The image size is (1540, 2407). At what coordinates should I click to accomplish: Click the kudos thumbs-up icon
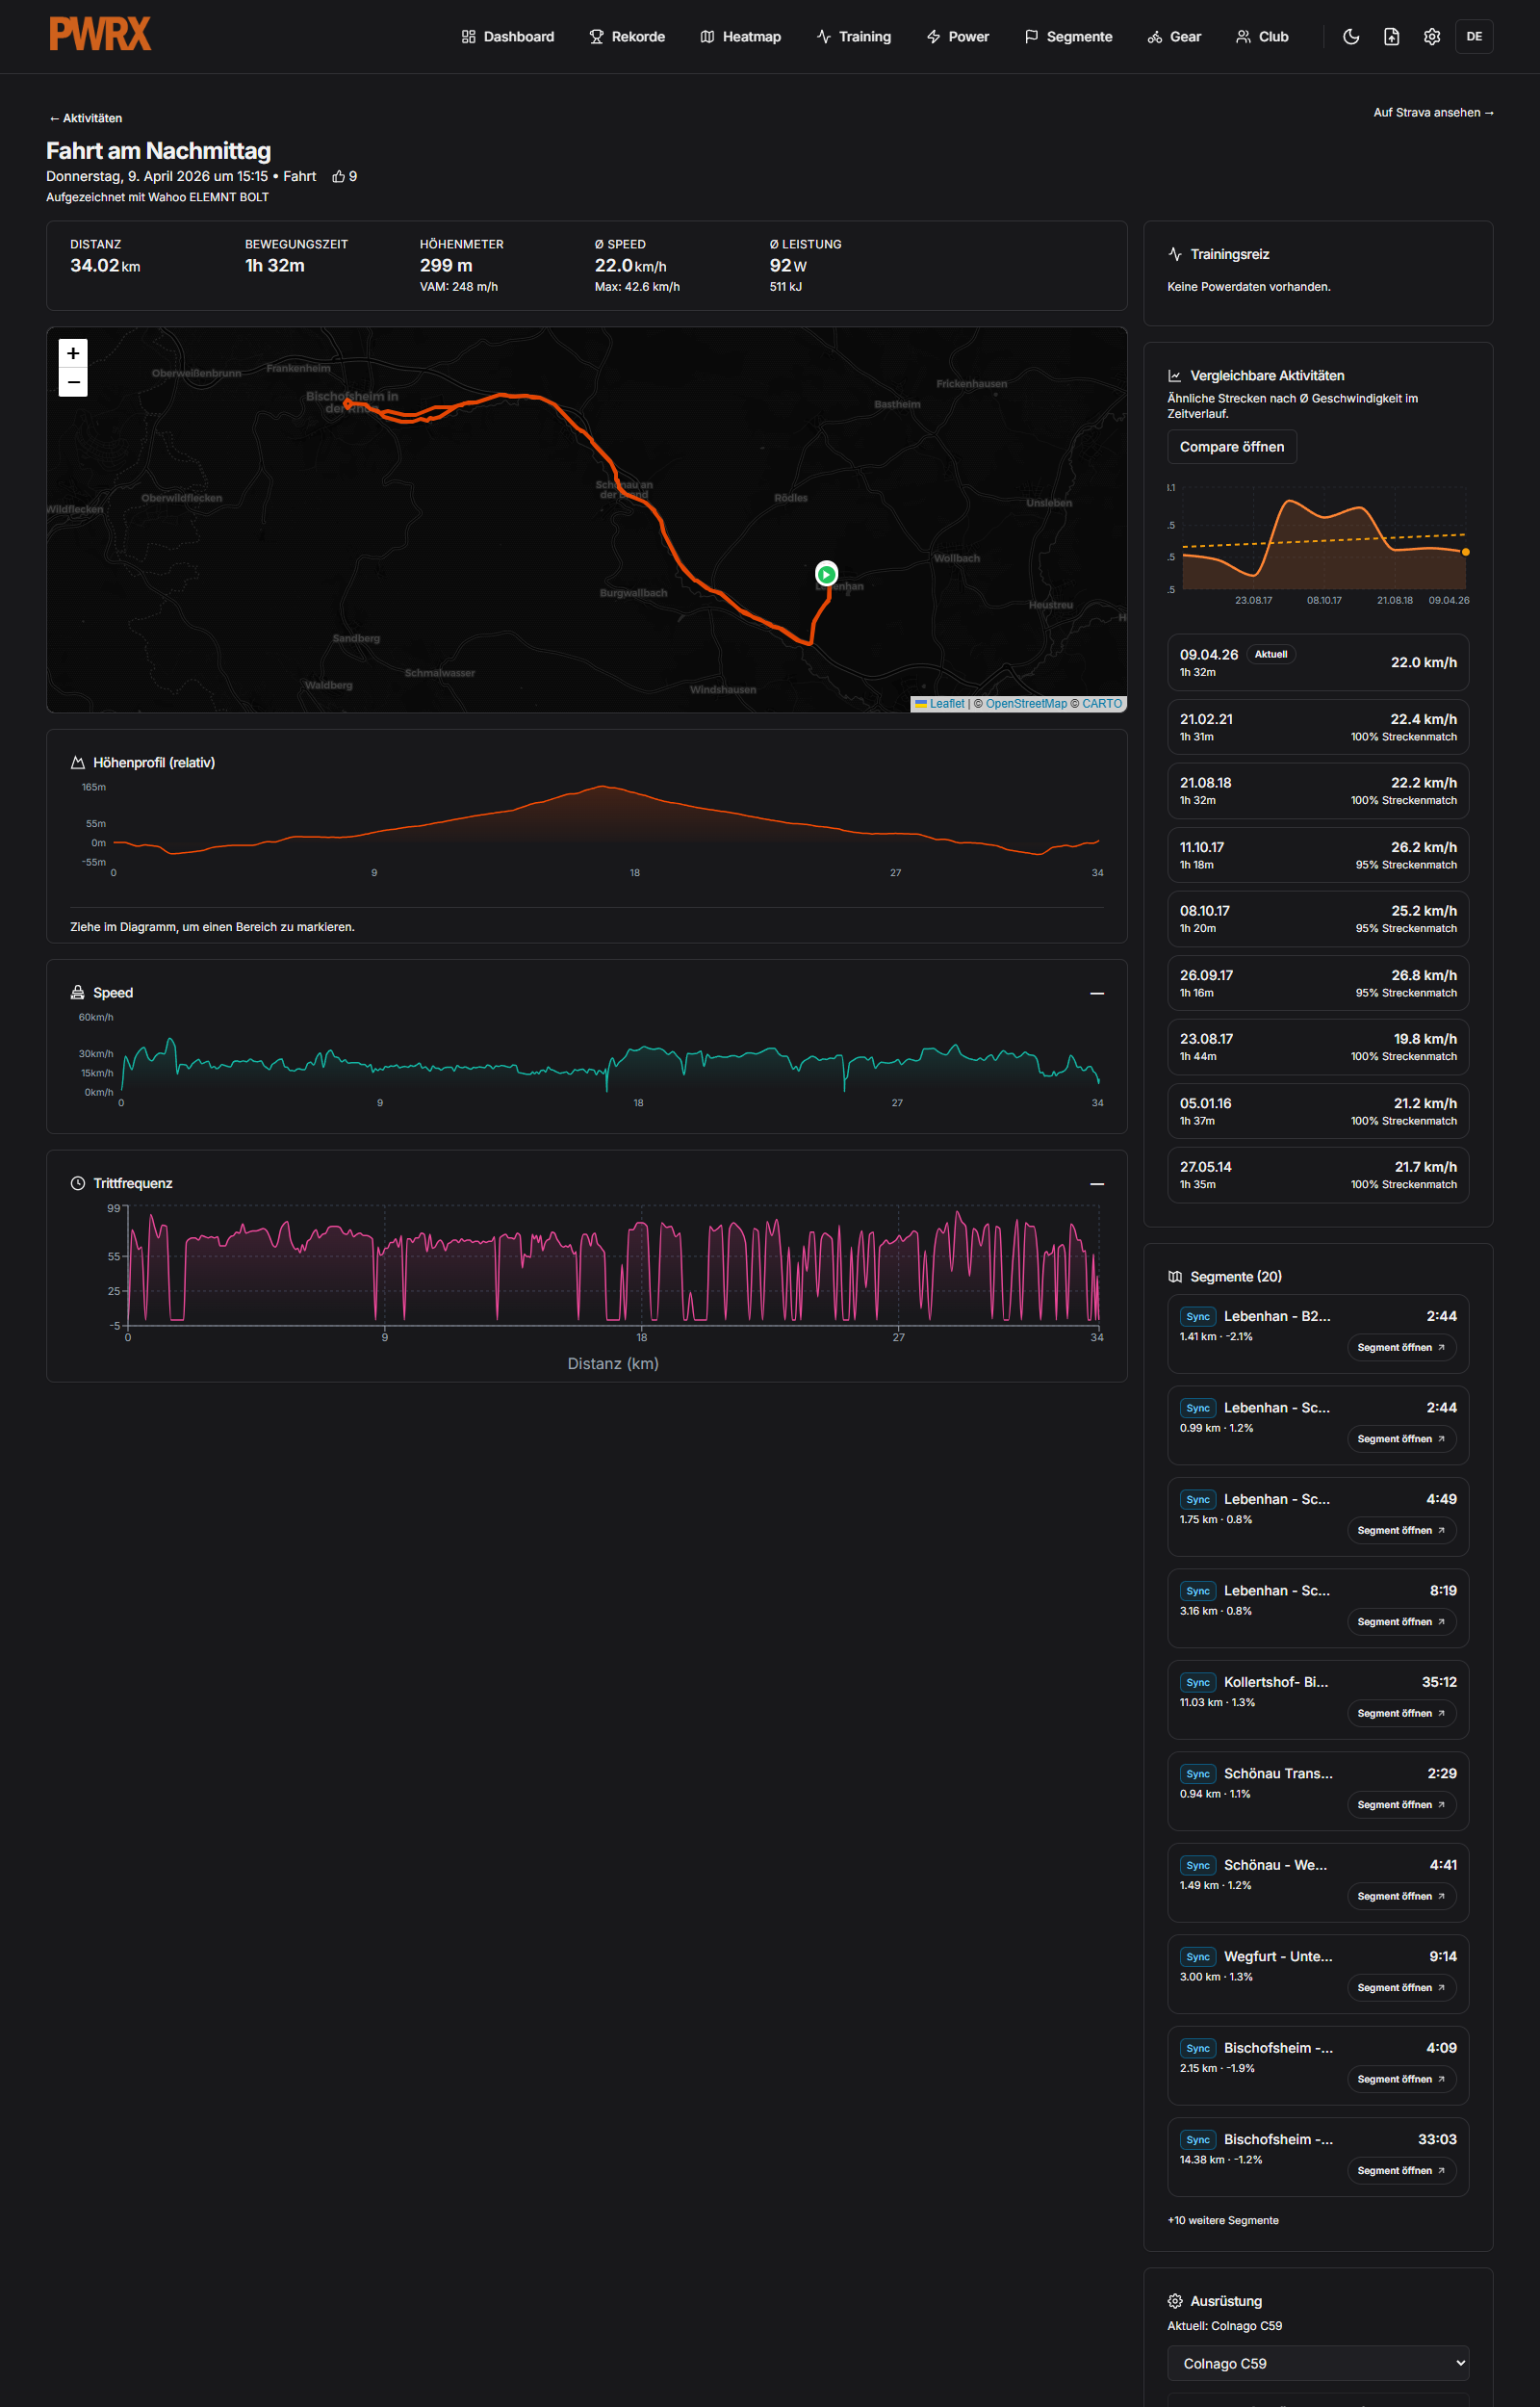(x=339, y=177)
